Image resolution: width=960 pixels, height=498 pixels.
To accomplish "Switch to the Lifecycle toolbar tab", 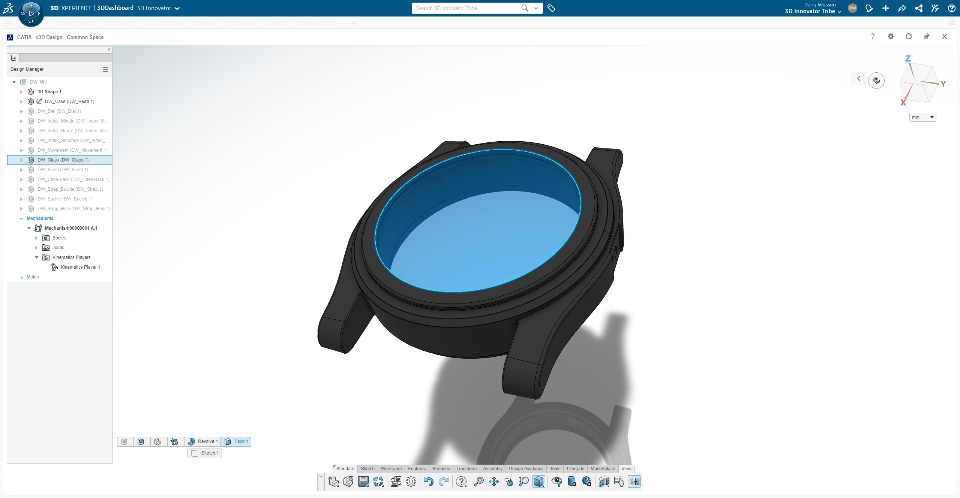I will pyautogui.click(x=576, y=469).
